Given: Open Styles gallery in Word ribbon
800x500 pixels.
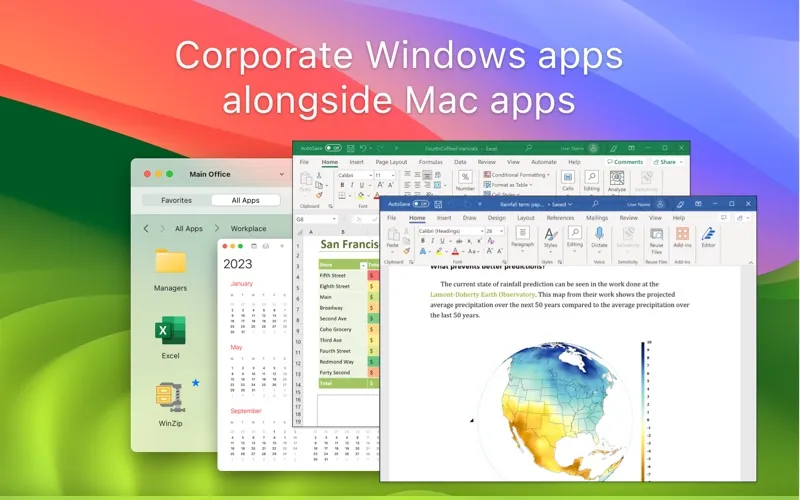Looking at the screenshot, I should tap(550, 238).
